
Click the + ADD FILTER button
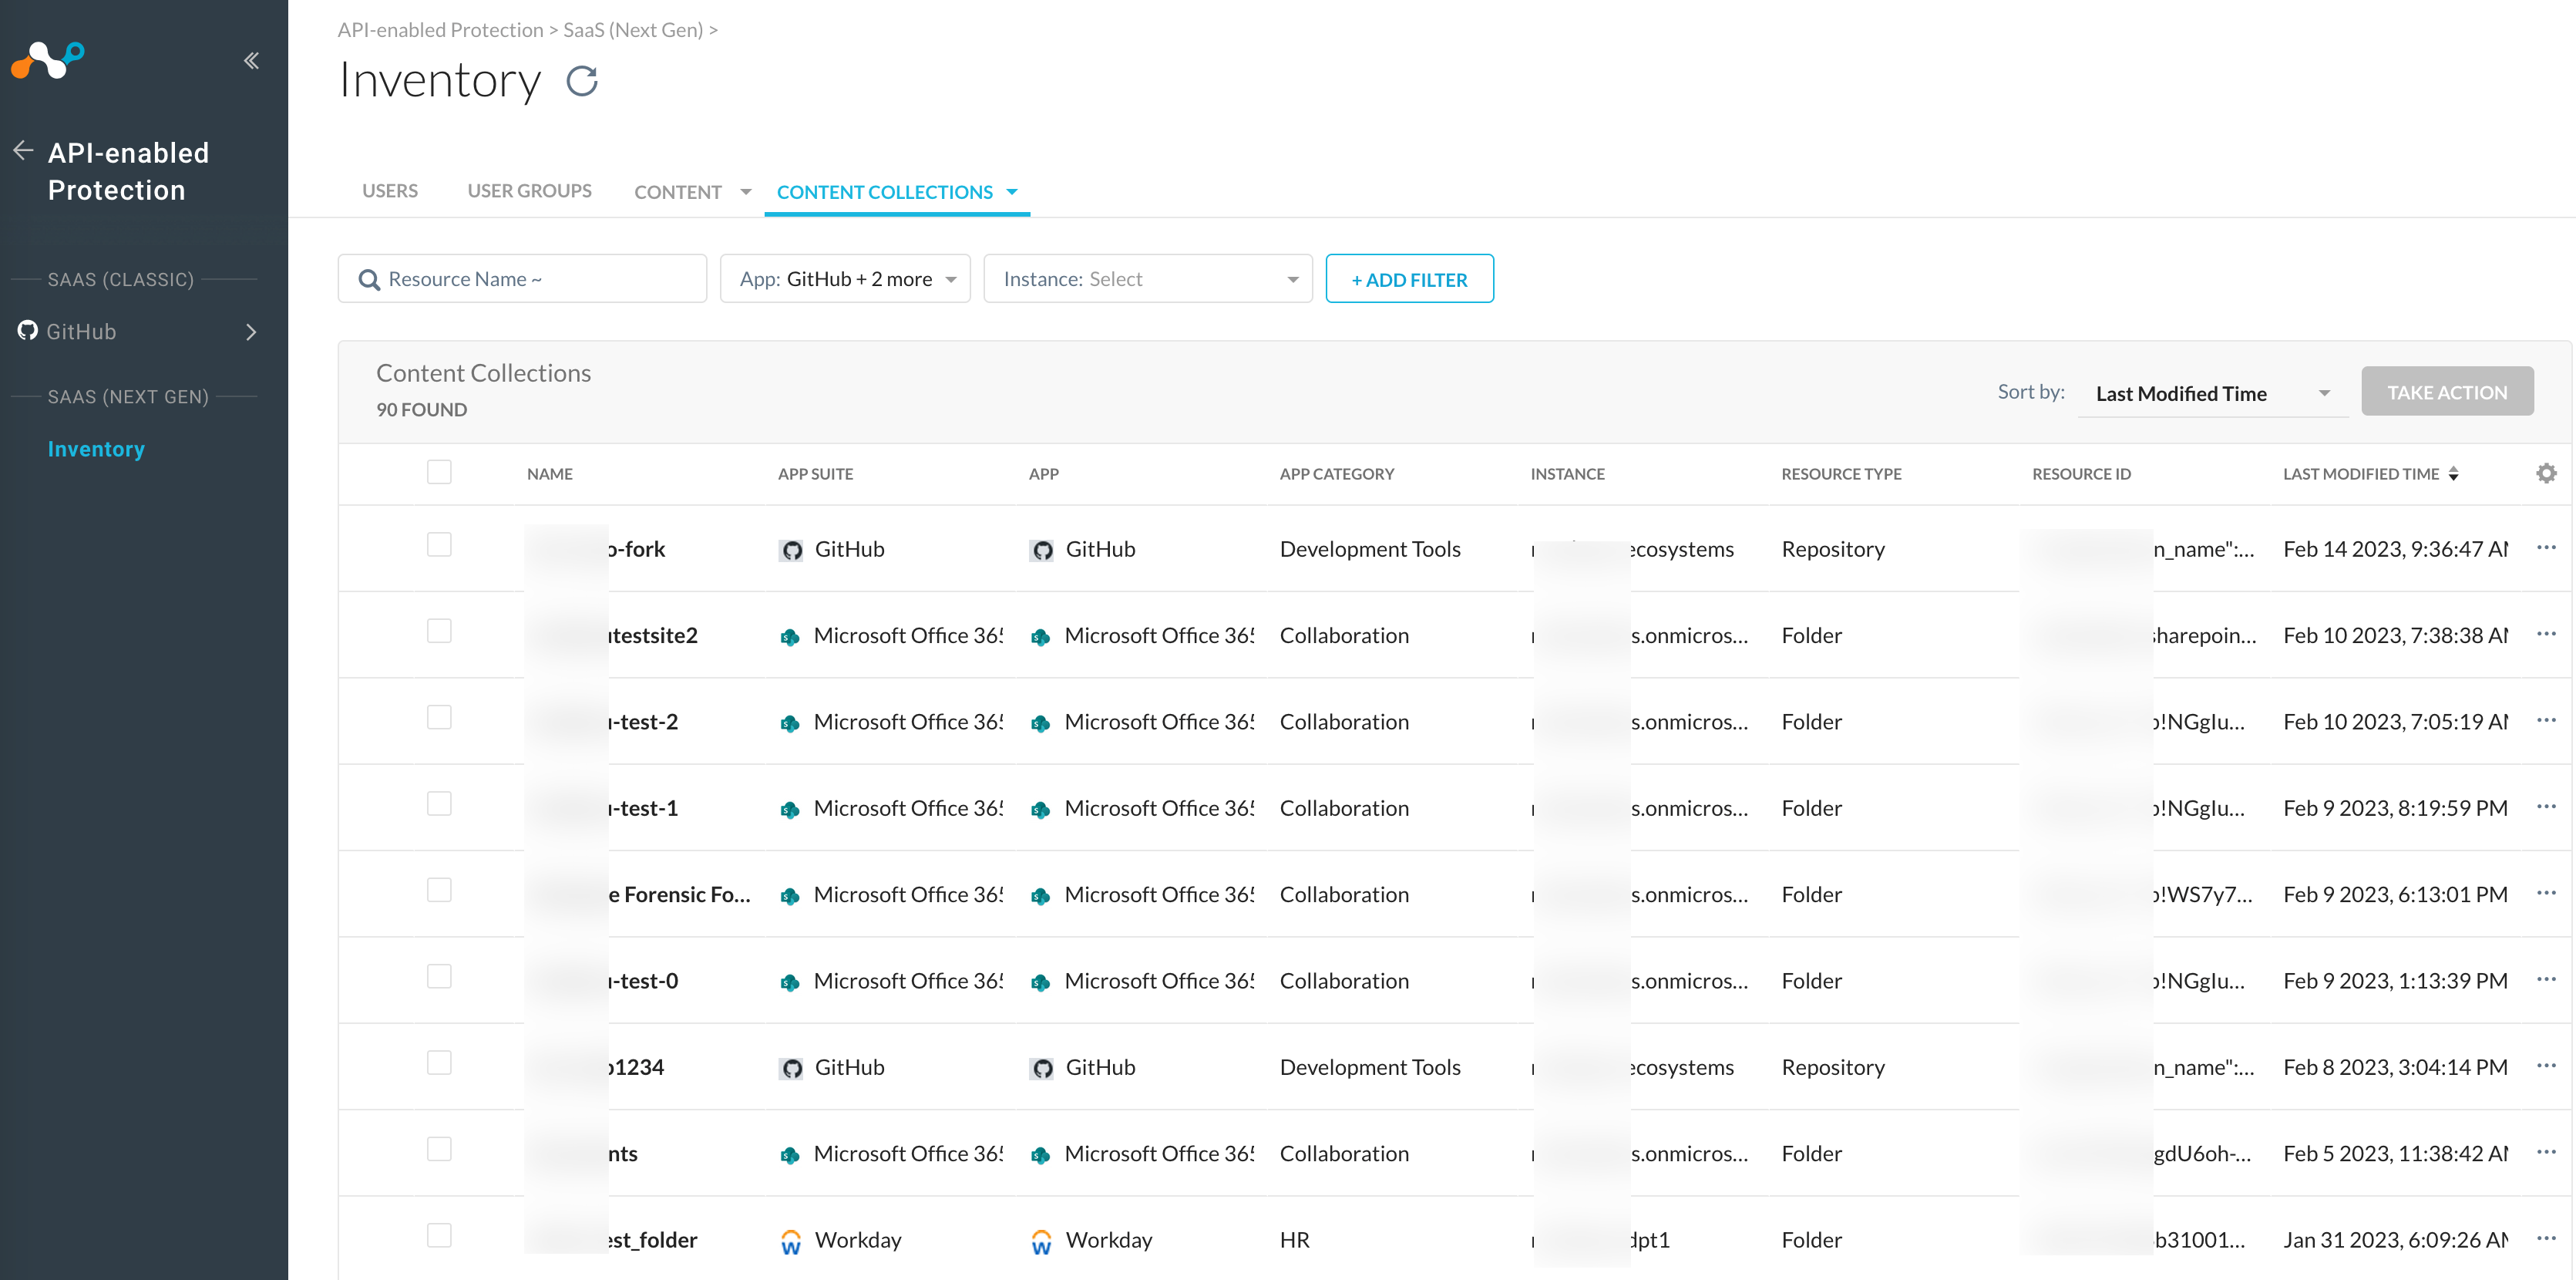click(x=1409, y=279)
